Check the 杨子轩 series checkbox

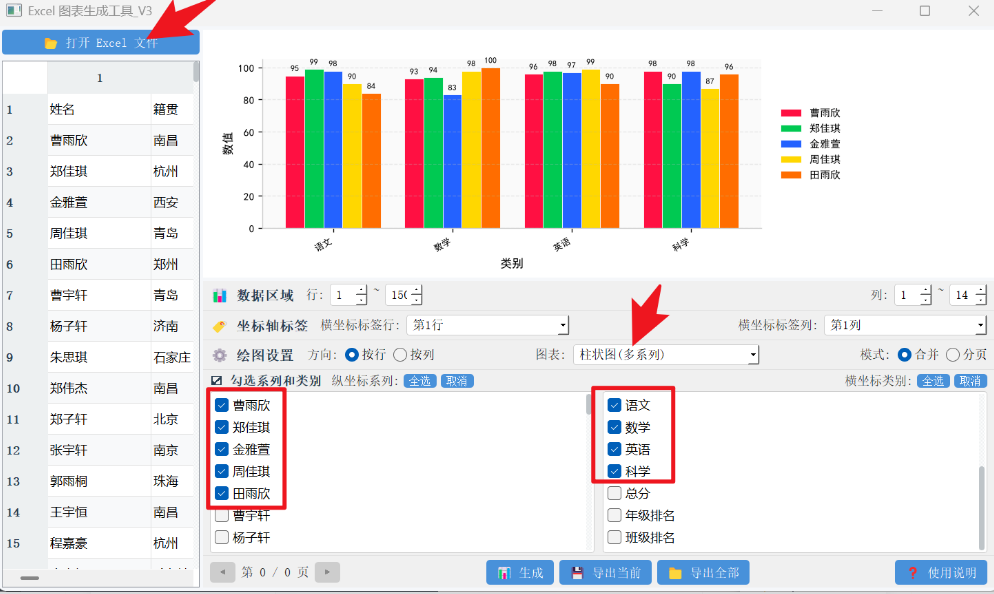(x=222, y=538)
